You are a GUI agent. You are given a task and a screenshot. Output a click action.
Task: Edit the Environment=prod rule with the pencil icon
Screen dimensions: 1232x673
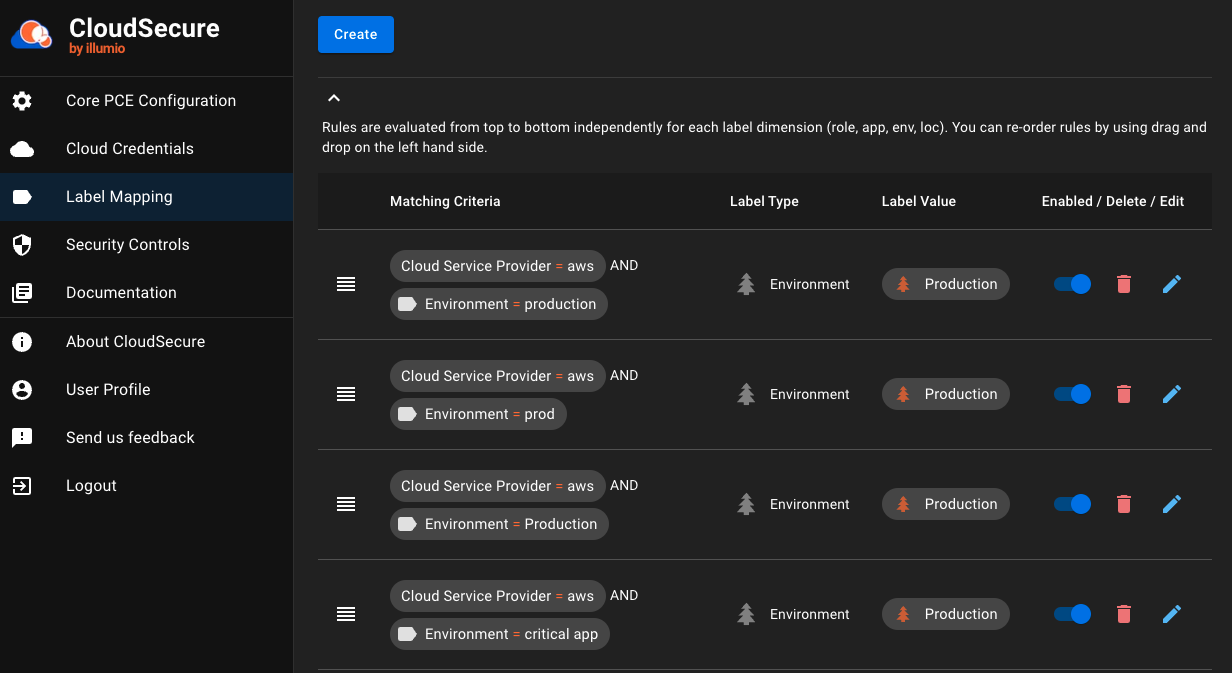pyautogui.click(x=1171, y=394)
